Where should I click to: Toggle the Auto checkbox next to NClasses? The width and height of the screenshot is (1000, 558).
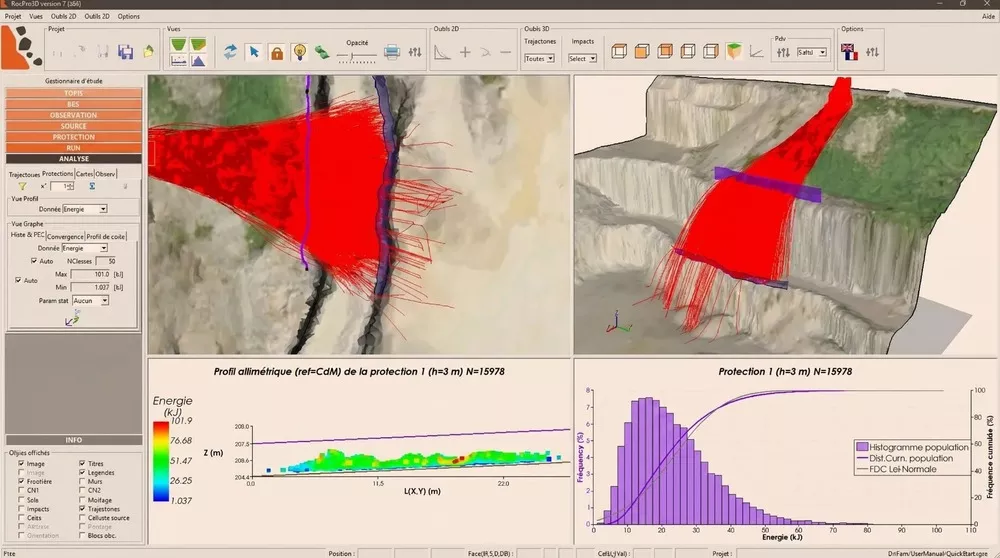34,261
